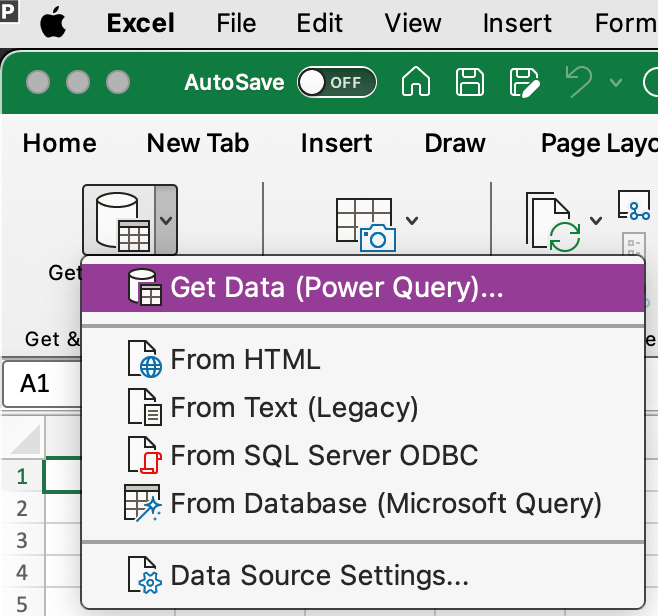
Task: Click the Select All corner triangle
Action: point(26,439)
